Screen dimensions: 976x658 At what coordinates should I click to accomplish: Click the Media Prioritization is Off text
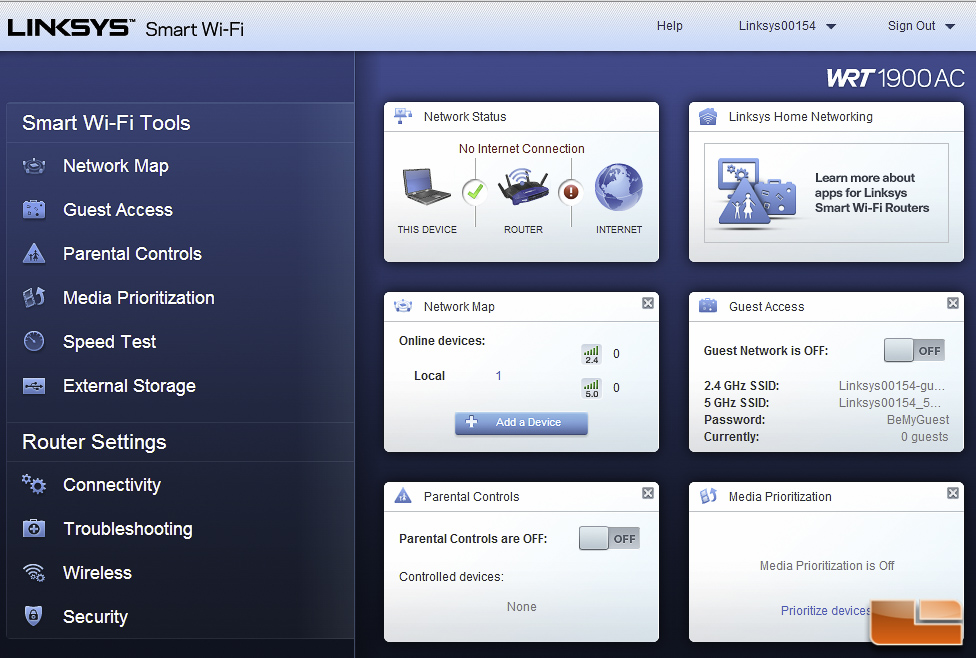pyautogui.click(x=827, y=565)
